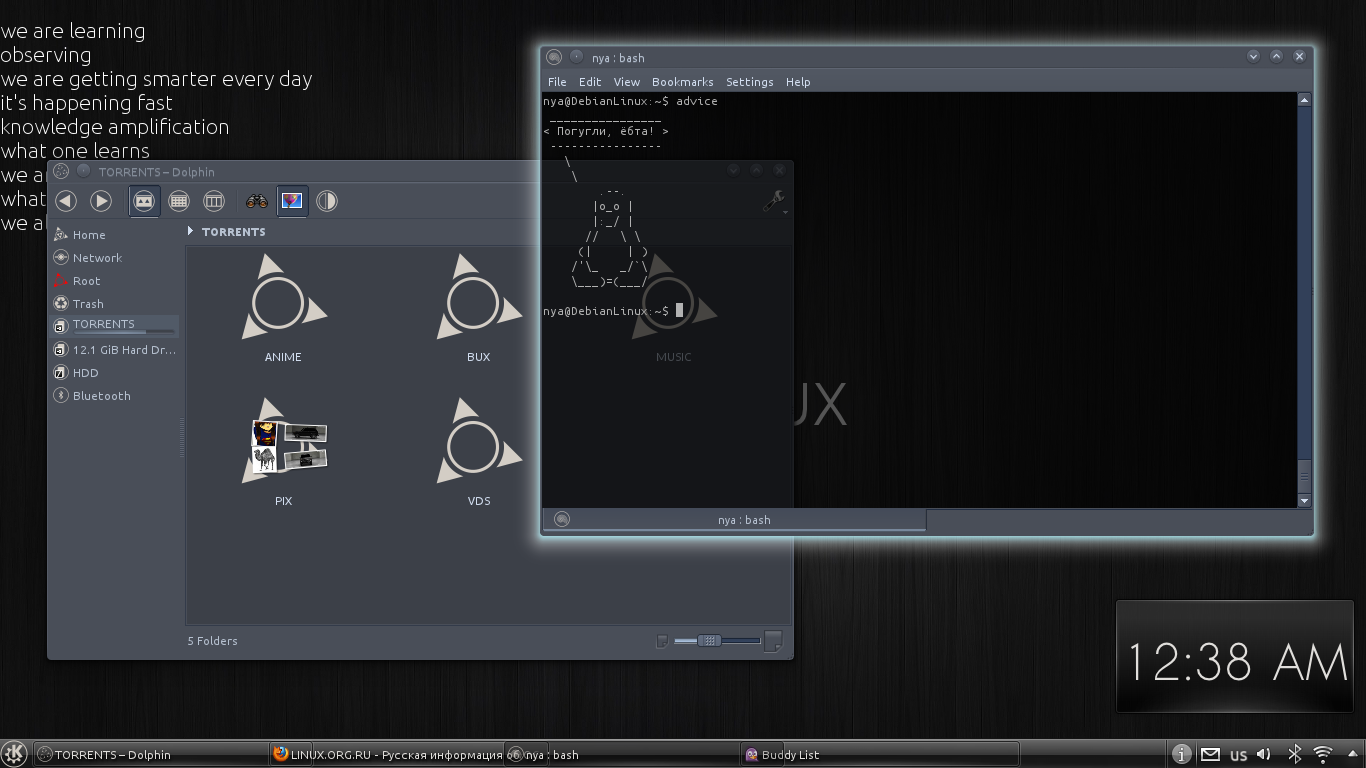Select the BUX folder
Viewport: 1366px width, 768px height.
478,308
